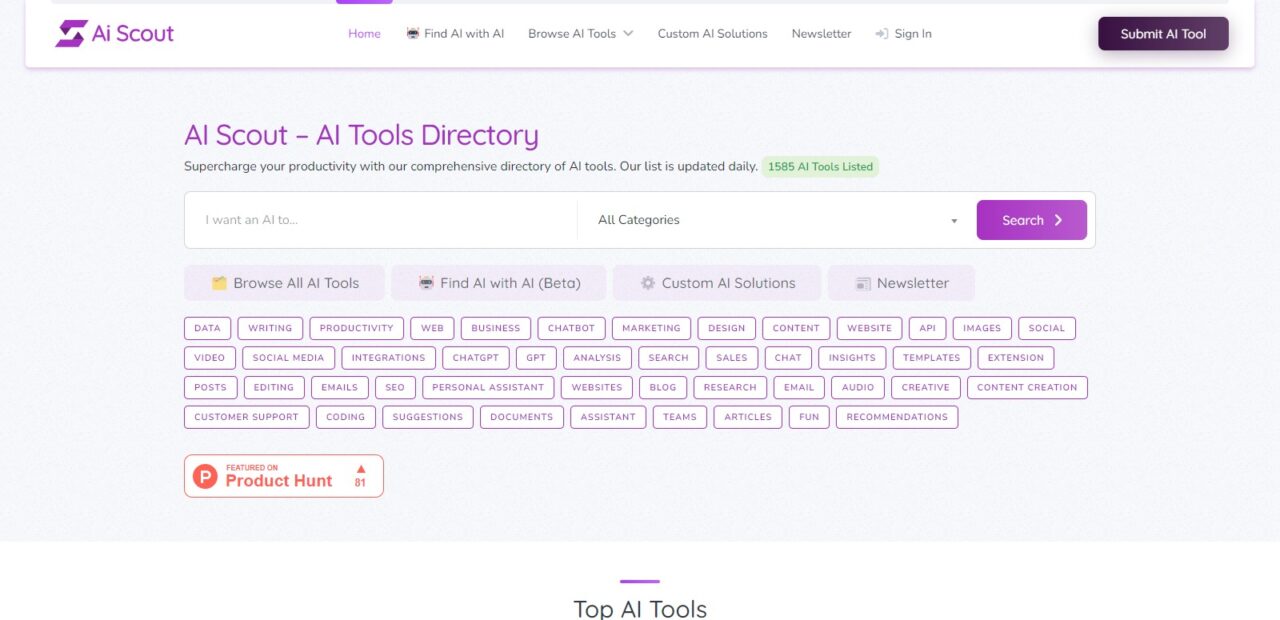Screen dimensions: 1280x620
Task: Click the 1585 AI Tools Listed badge
Action: coord(820,167)
